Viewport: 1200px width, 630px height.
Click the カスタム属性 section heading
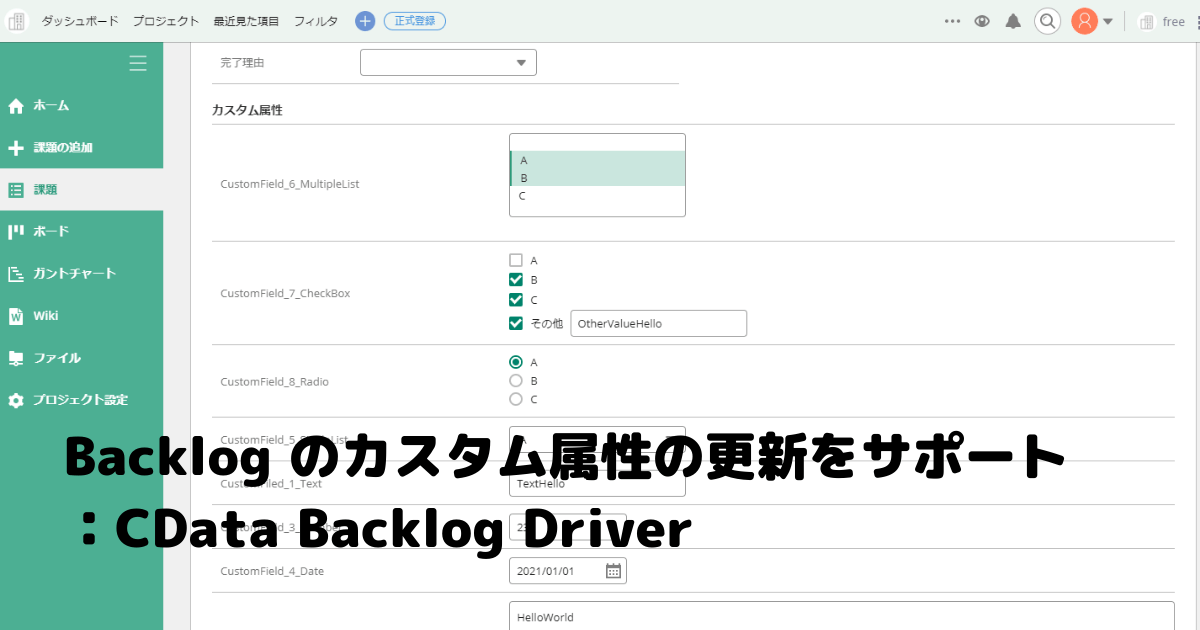(247, 110)
